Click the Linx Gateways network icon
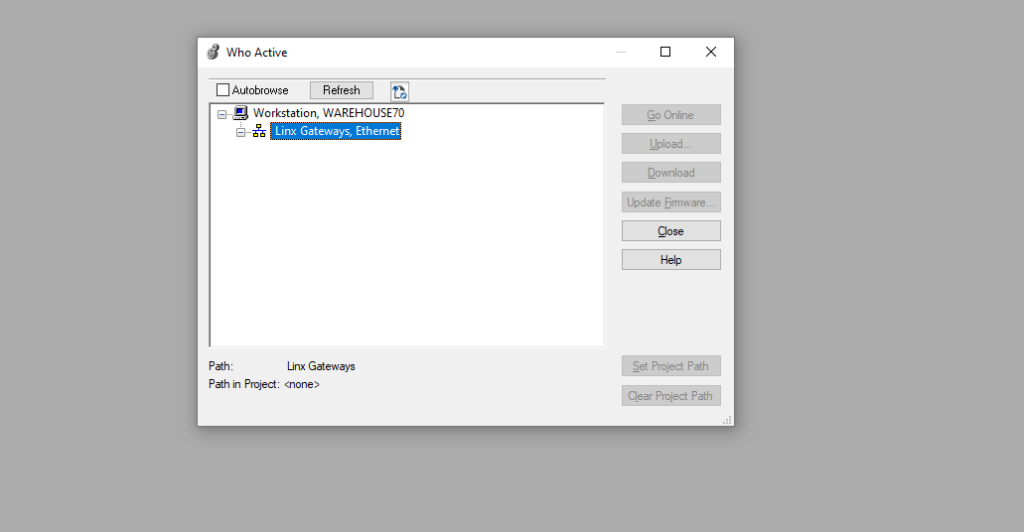This screenshot has height=532, width=1024. tap(259, 131)
